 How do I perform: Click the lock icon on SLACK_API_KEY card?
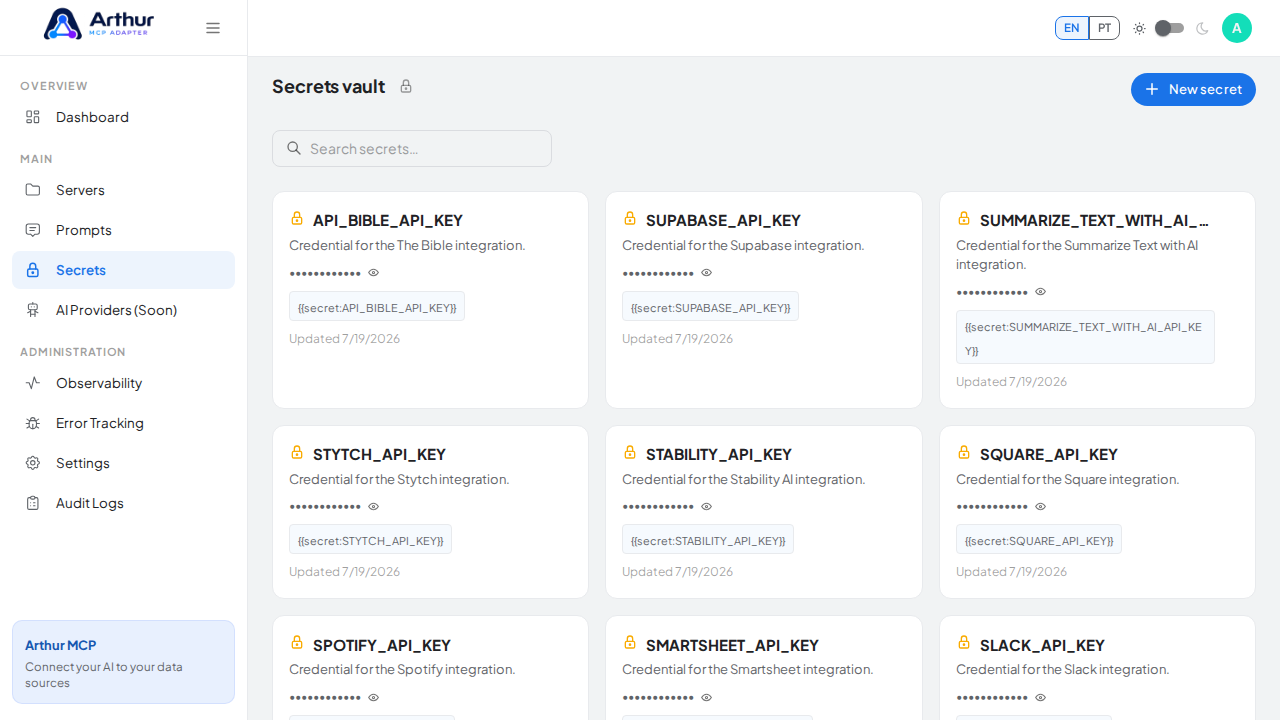click(x=964, y=642)
